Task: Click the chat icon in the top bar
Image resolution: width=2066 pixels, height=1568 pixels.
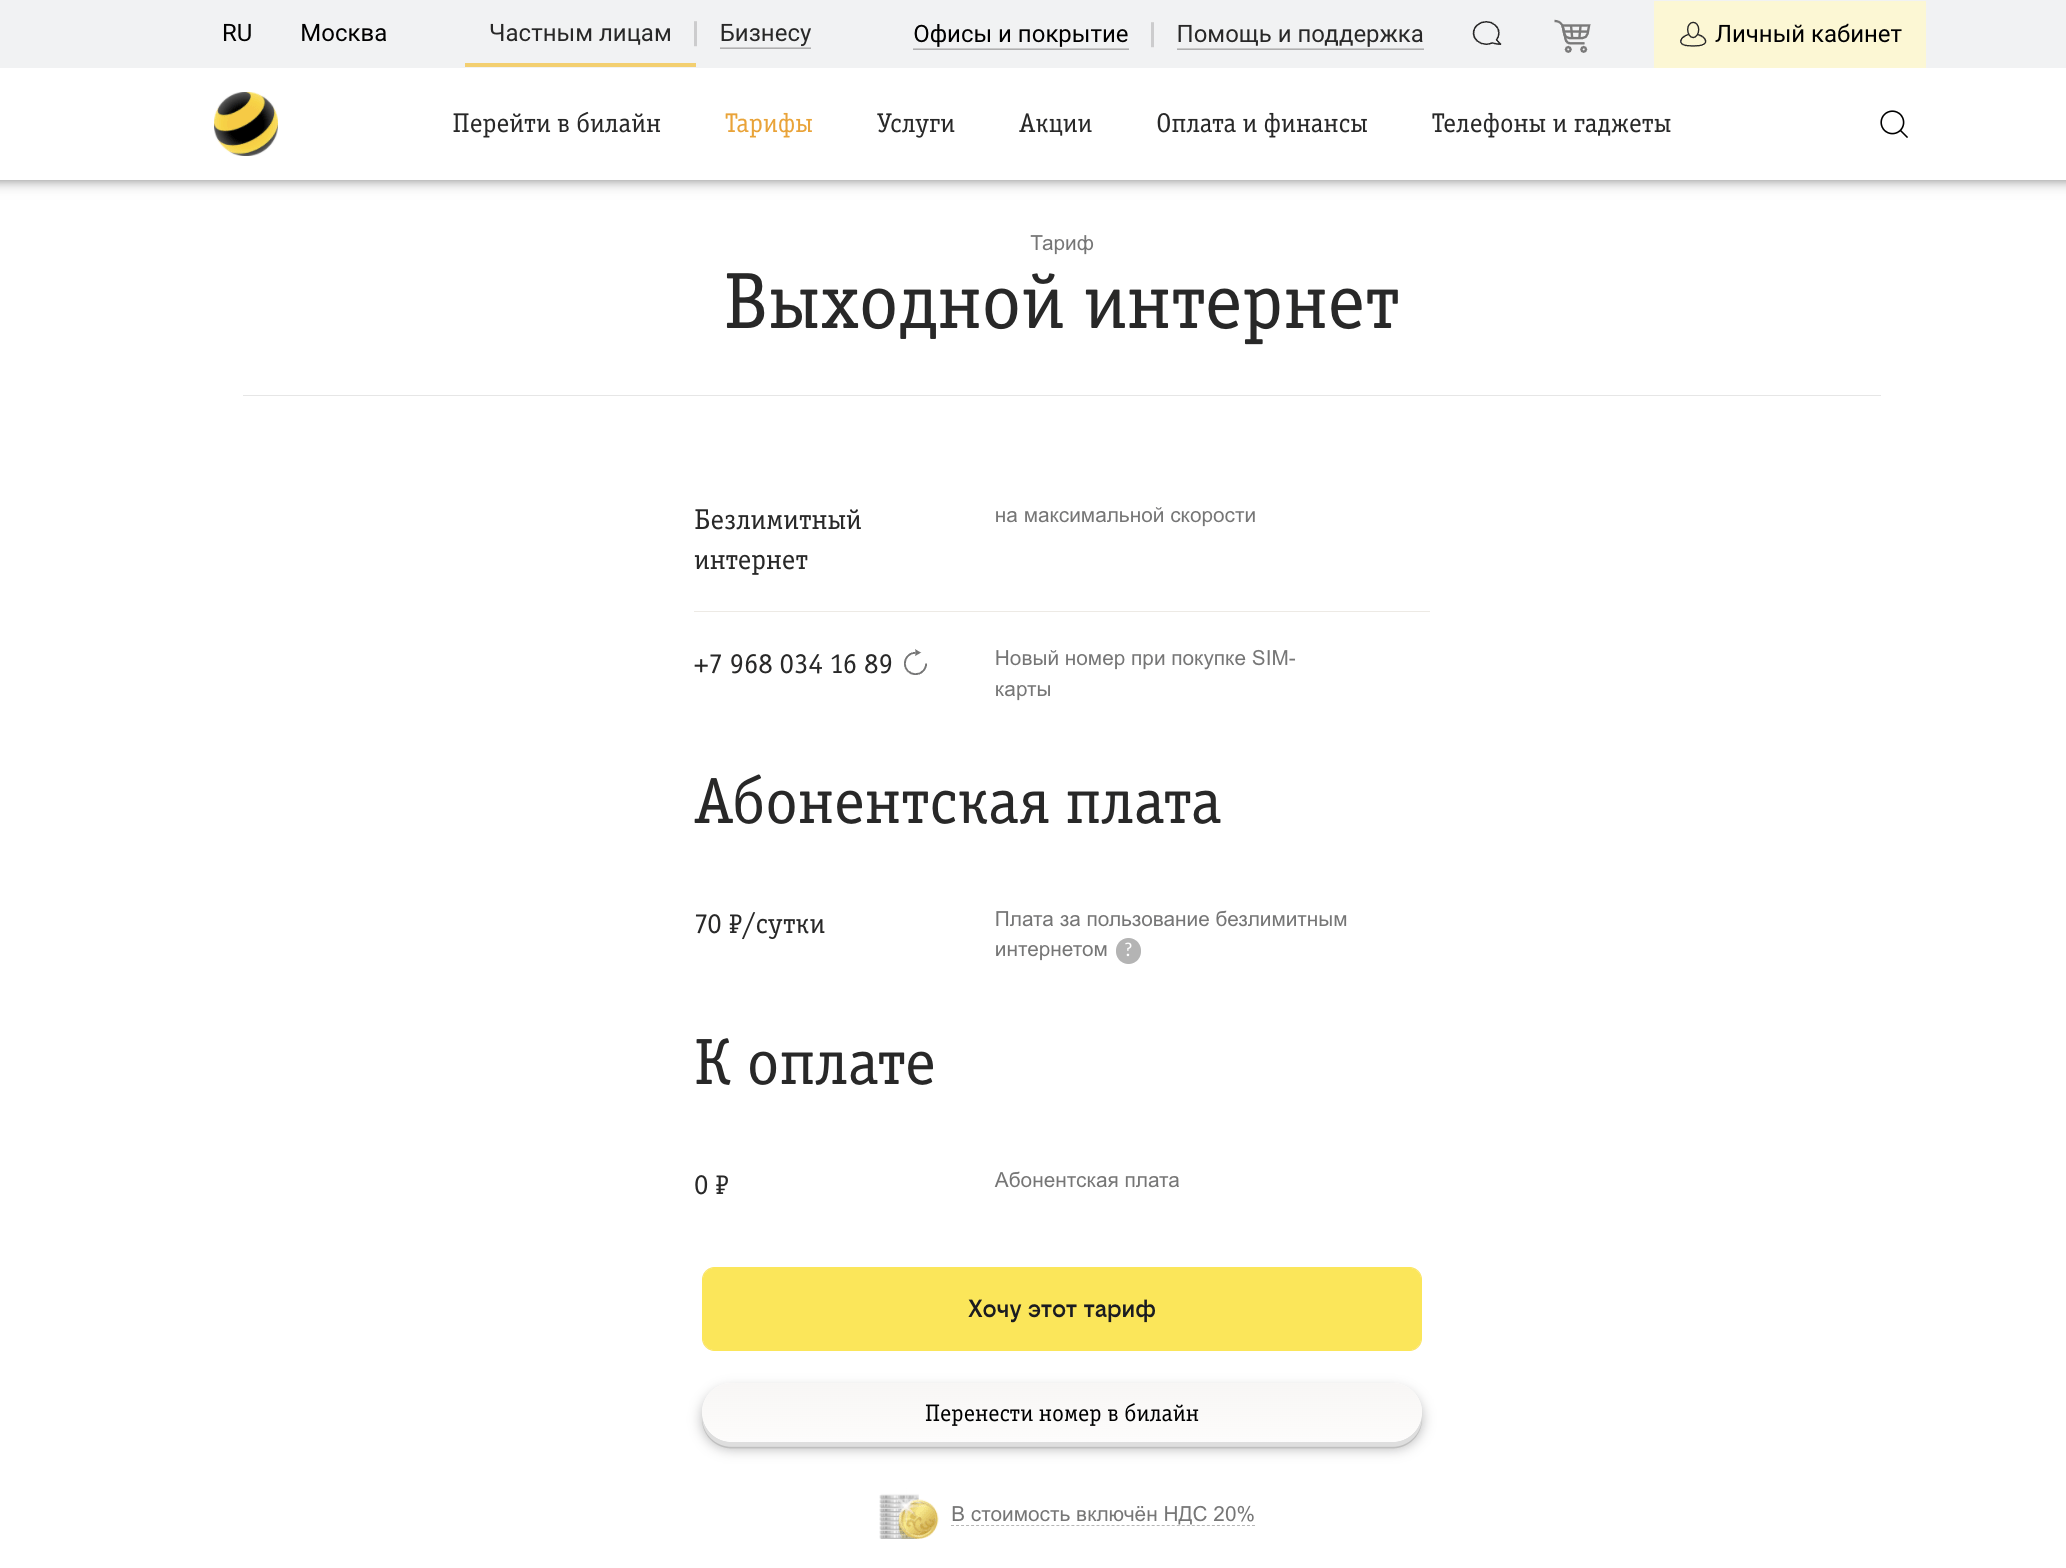Action: [1486, 34]
